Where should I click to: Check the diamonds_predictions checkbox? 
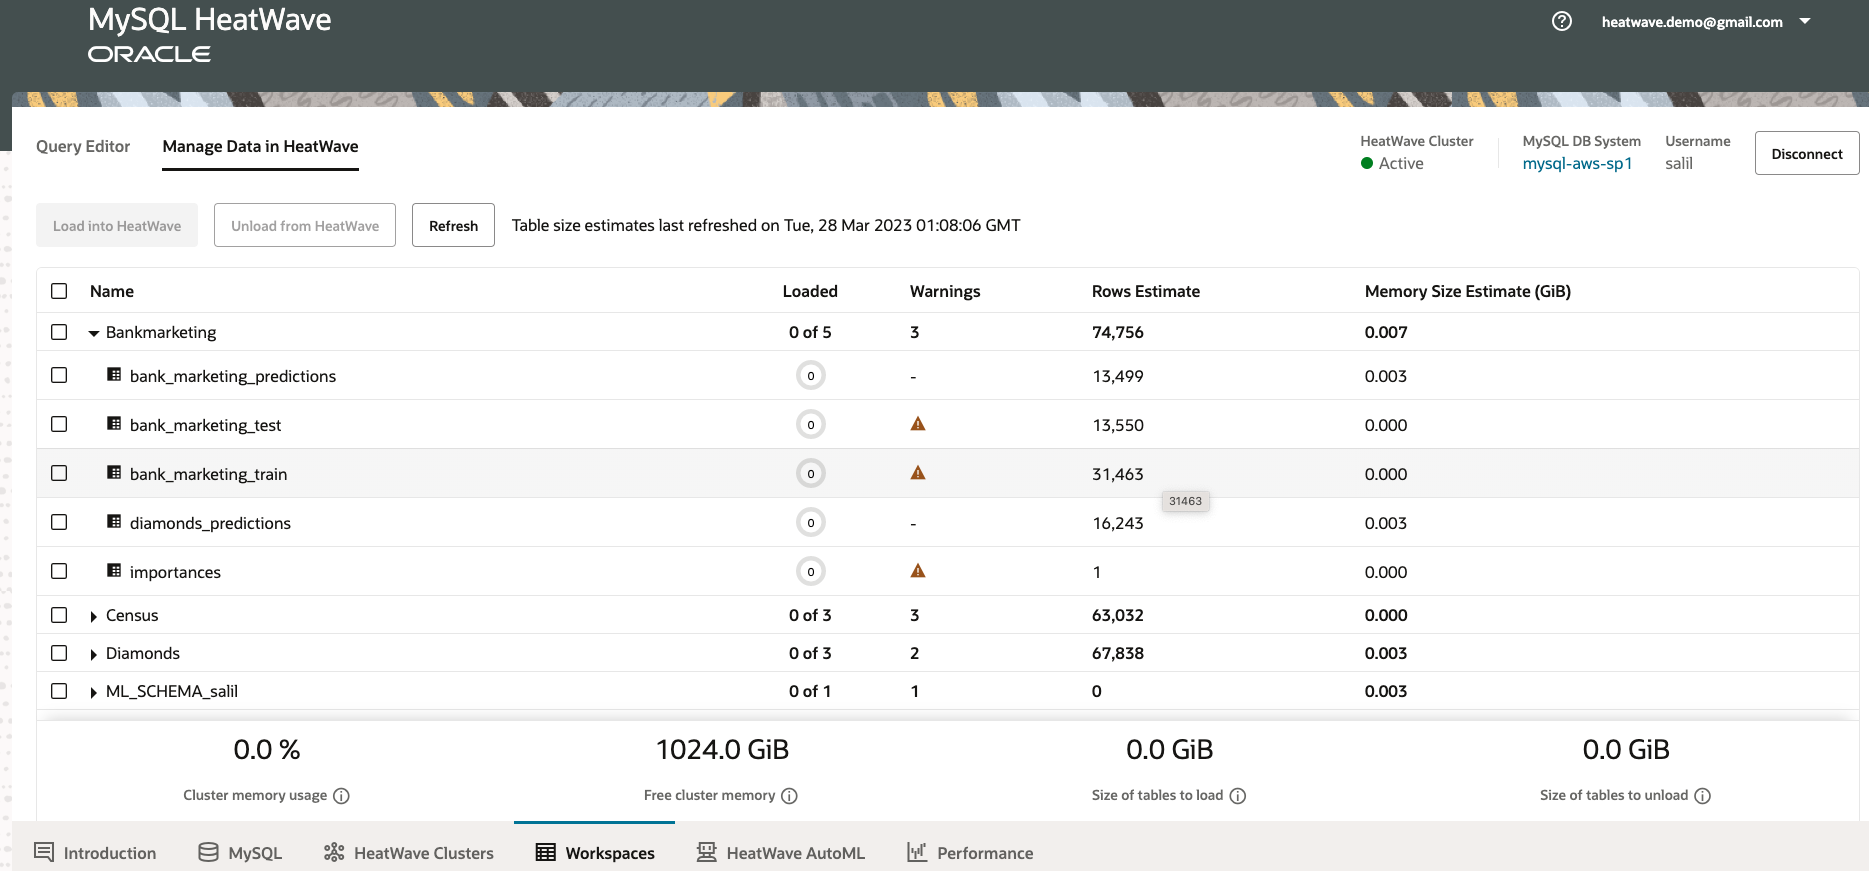(x=59, y=522)
